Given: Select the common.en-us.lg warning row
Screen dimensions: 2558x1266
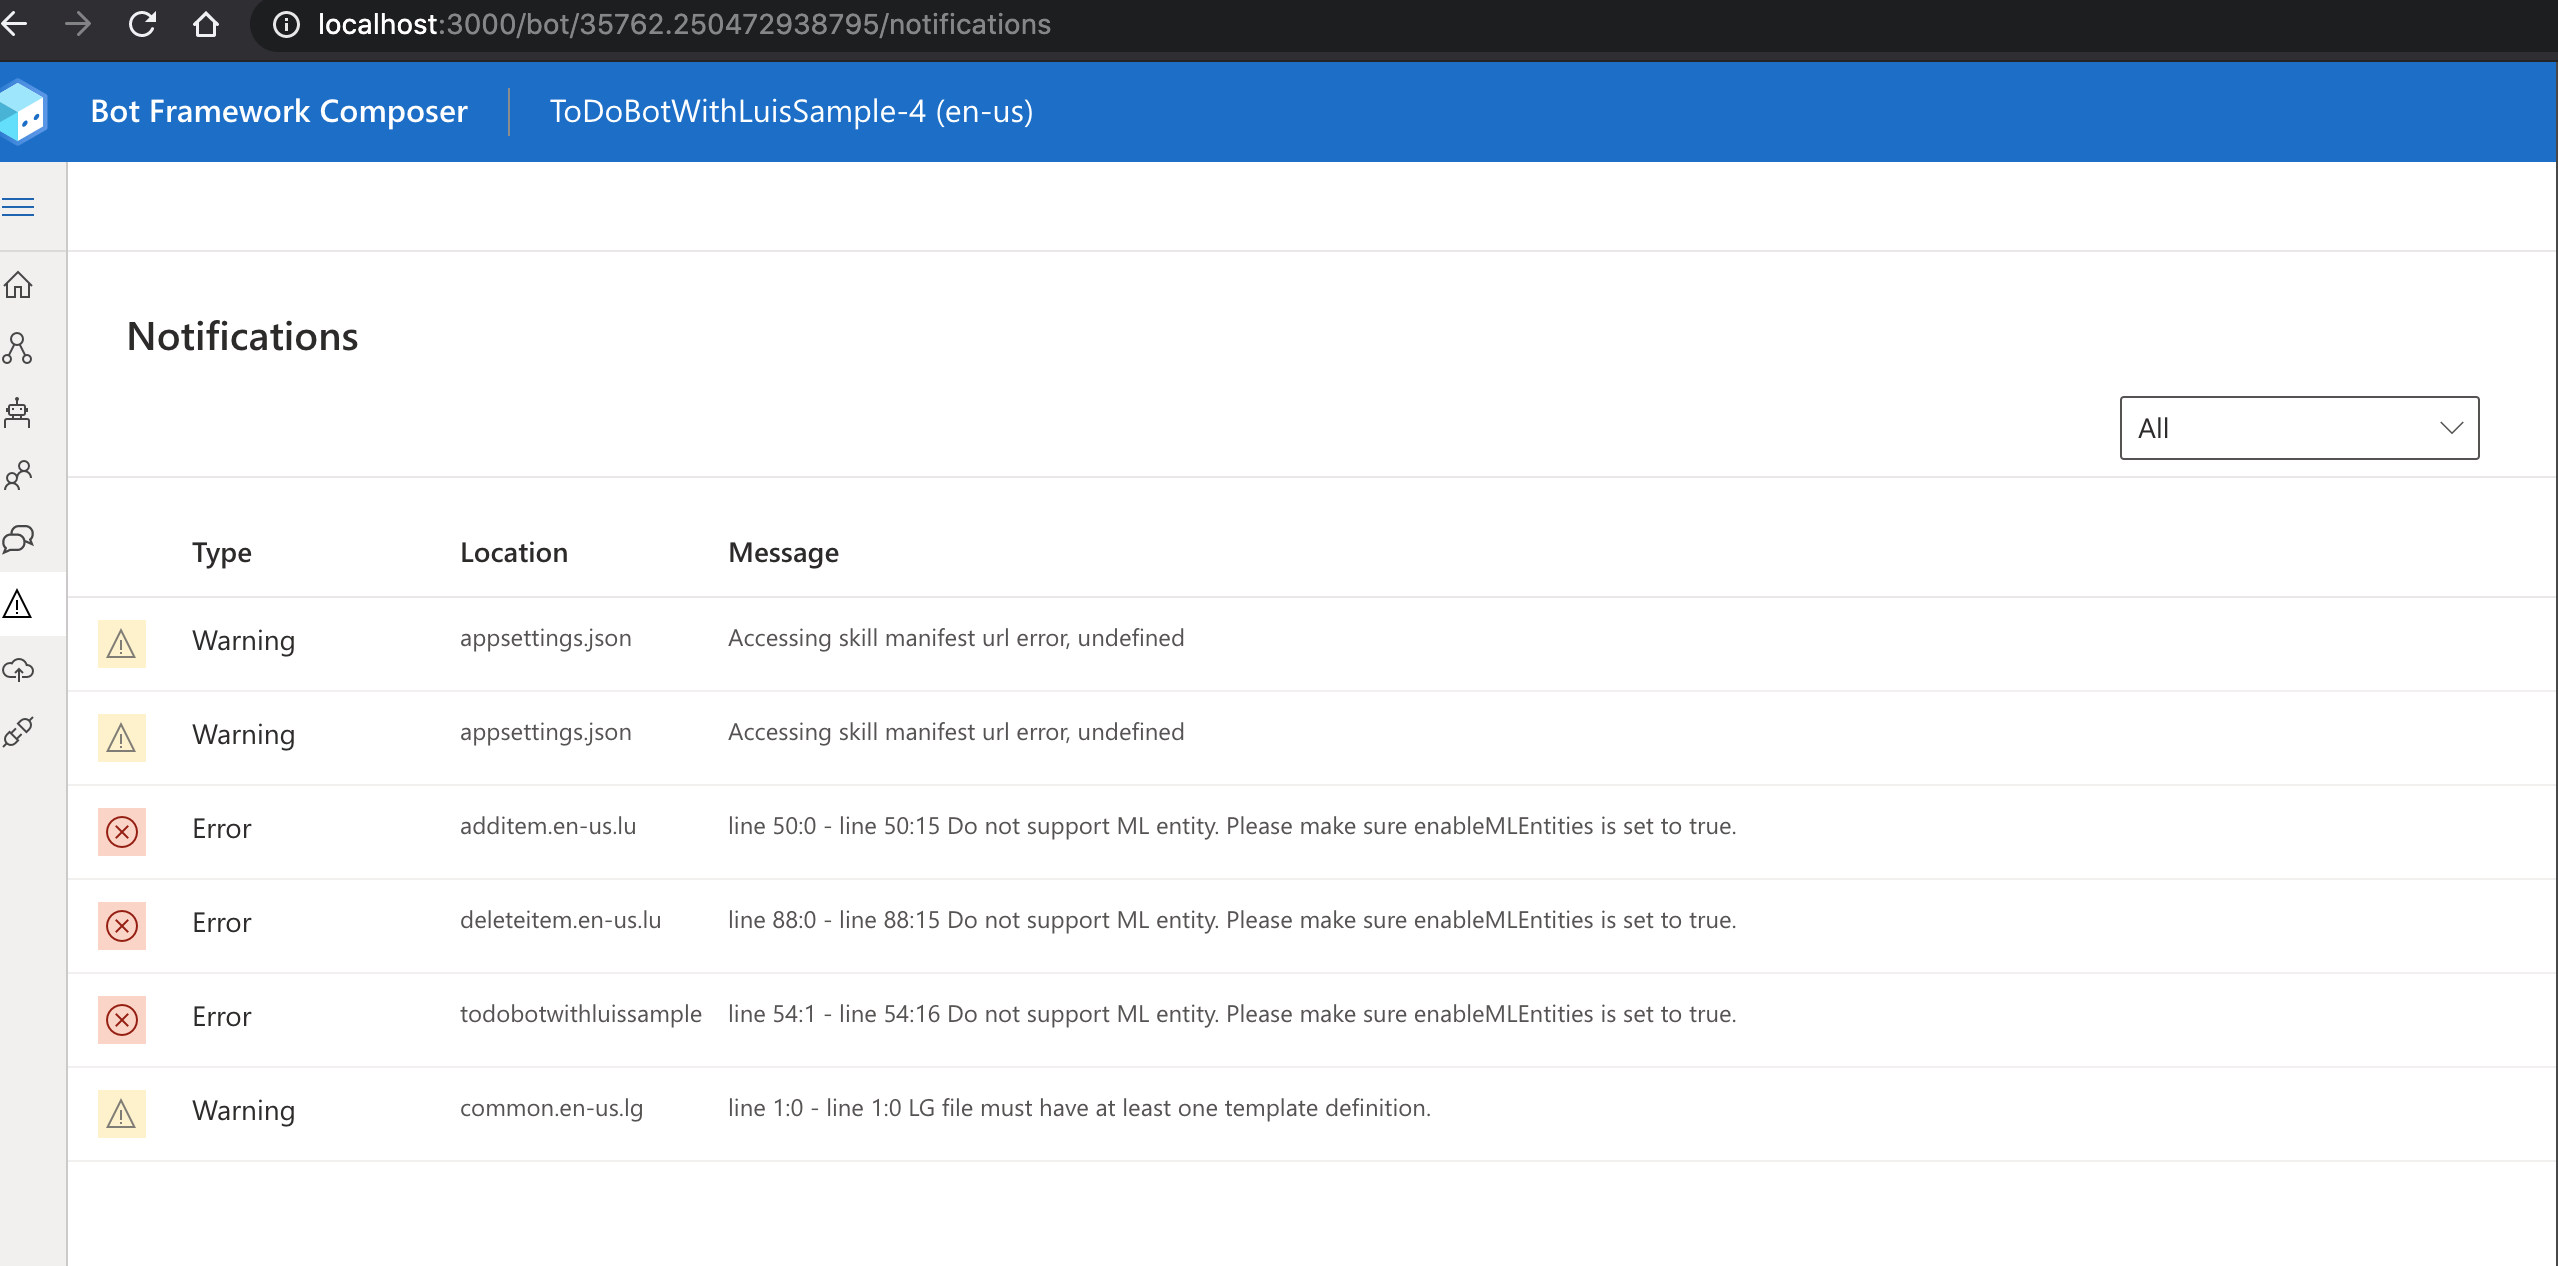Looking at the screenshot, I should click(x=551, y=1109).
